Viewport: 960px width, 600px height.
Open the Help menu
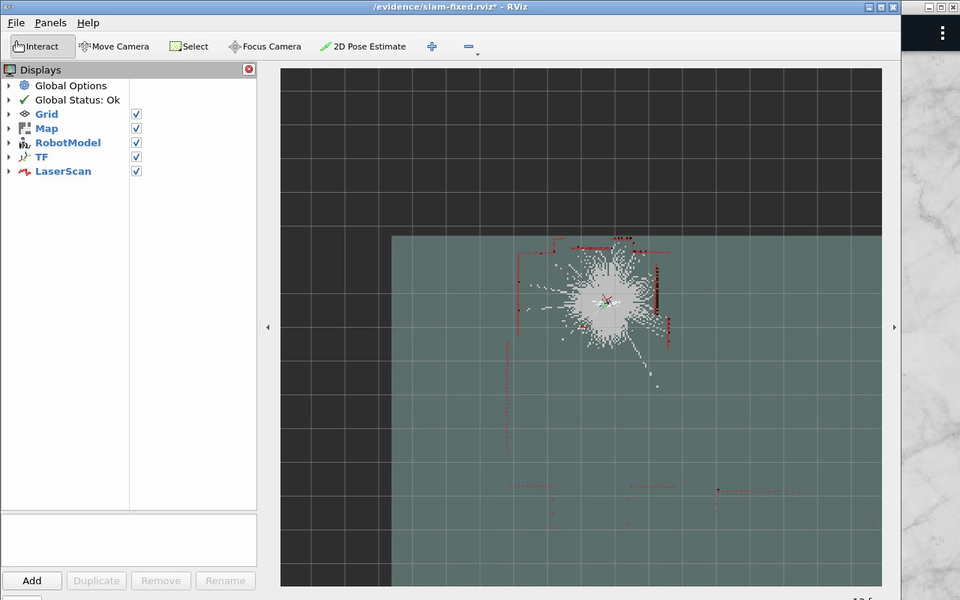point(88,23)
